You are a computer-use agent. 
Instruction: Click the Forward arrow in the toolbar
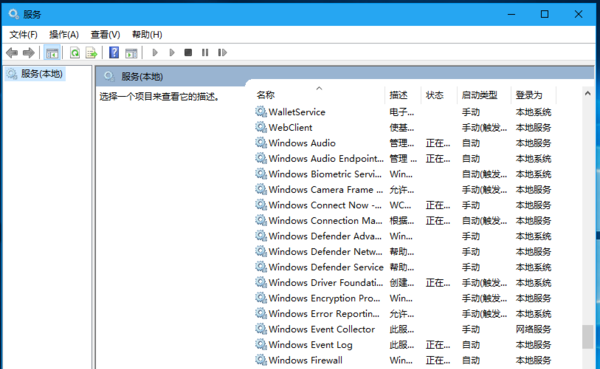point(29,52)
